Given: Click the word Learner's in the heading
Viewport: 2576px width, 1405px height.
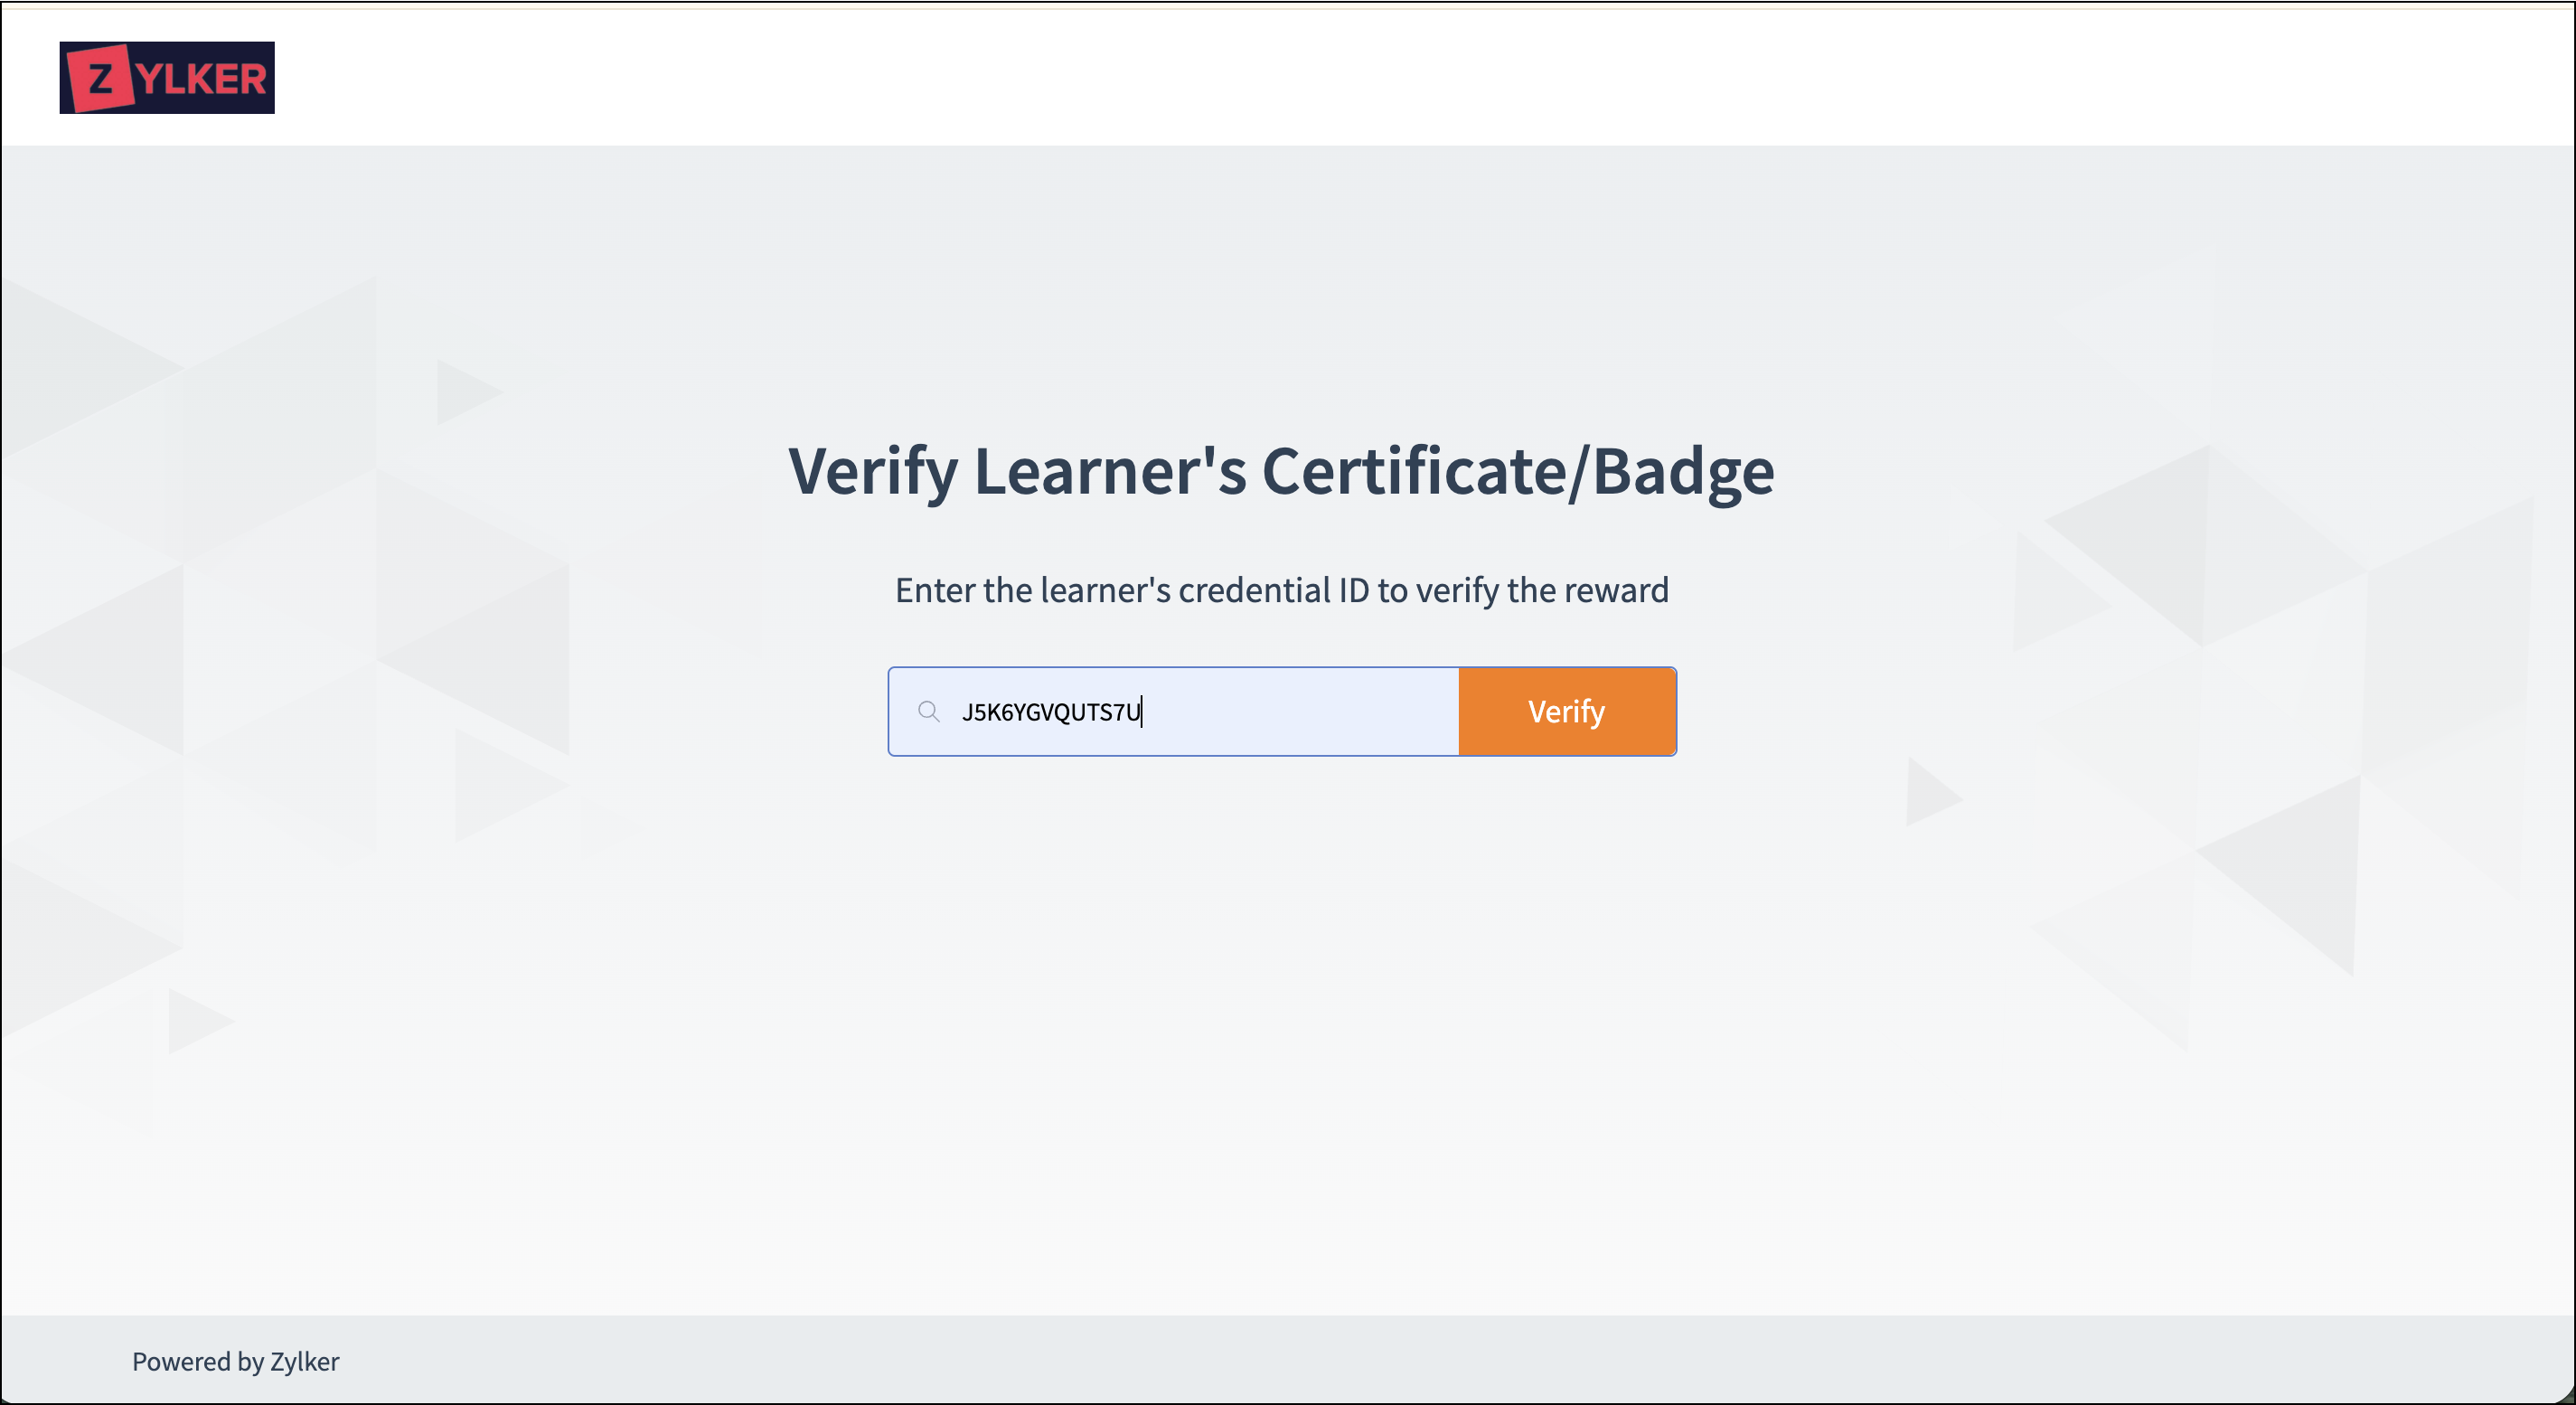Looking at the screenshot, I should coord(1110,471).
